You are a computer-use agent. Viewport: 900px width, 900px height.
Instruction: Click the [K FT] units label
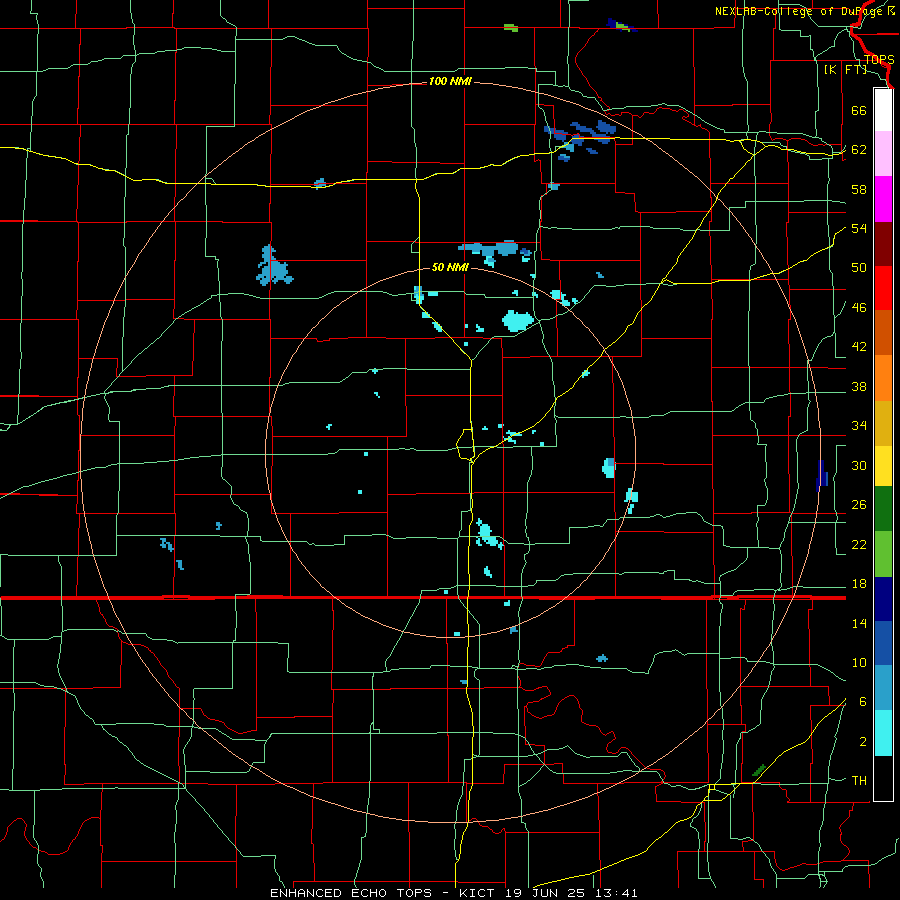pos(845,70)
